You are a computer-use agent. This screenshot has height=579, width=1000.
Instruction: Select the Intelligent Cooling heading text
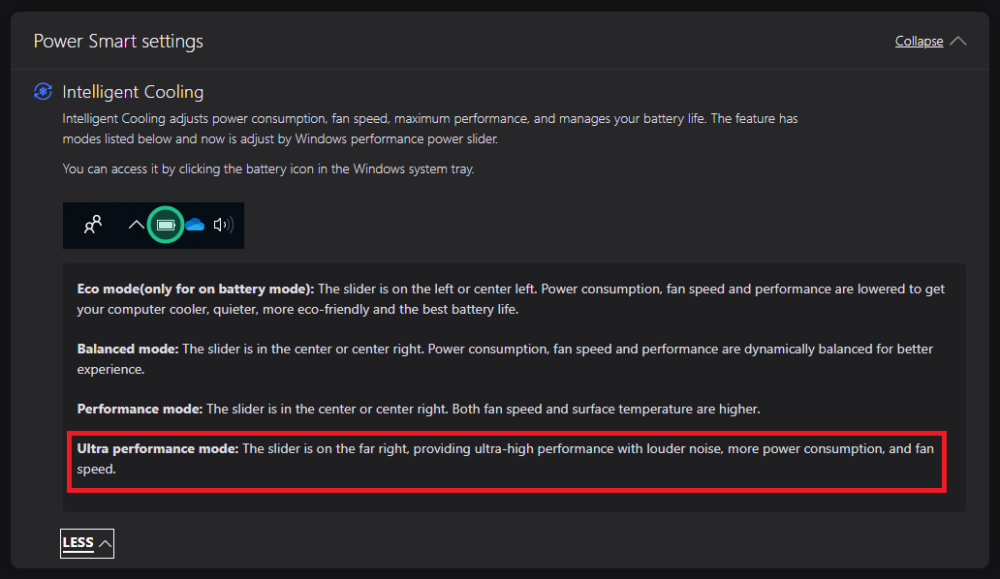click(133, 92)
